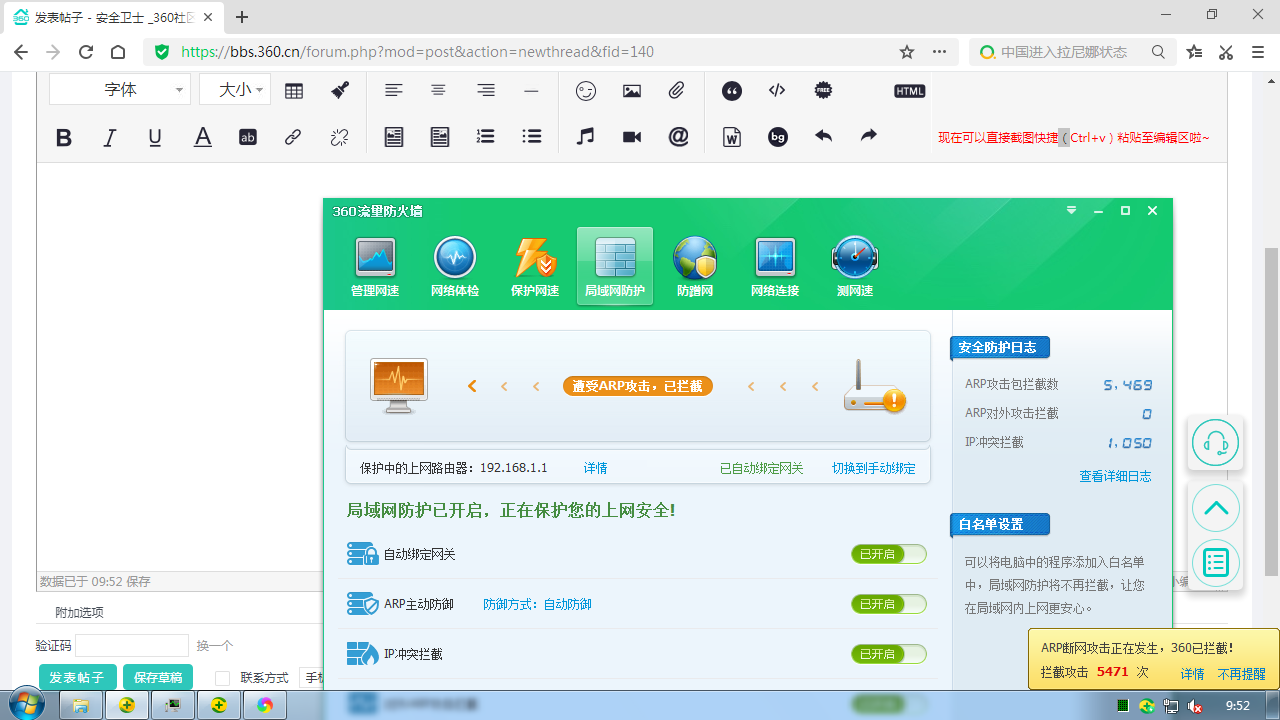Viewport: 1280px width, 720px height.
Task: Click 切换到手动绑定 link
Action: 874,468
